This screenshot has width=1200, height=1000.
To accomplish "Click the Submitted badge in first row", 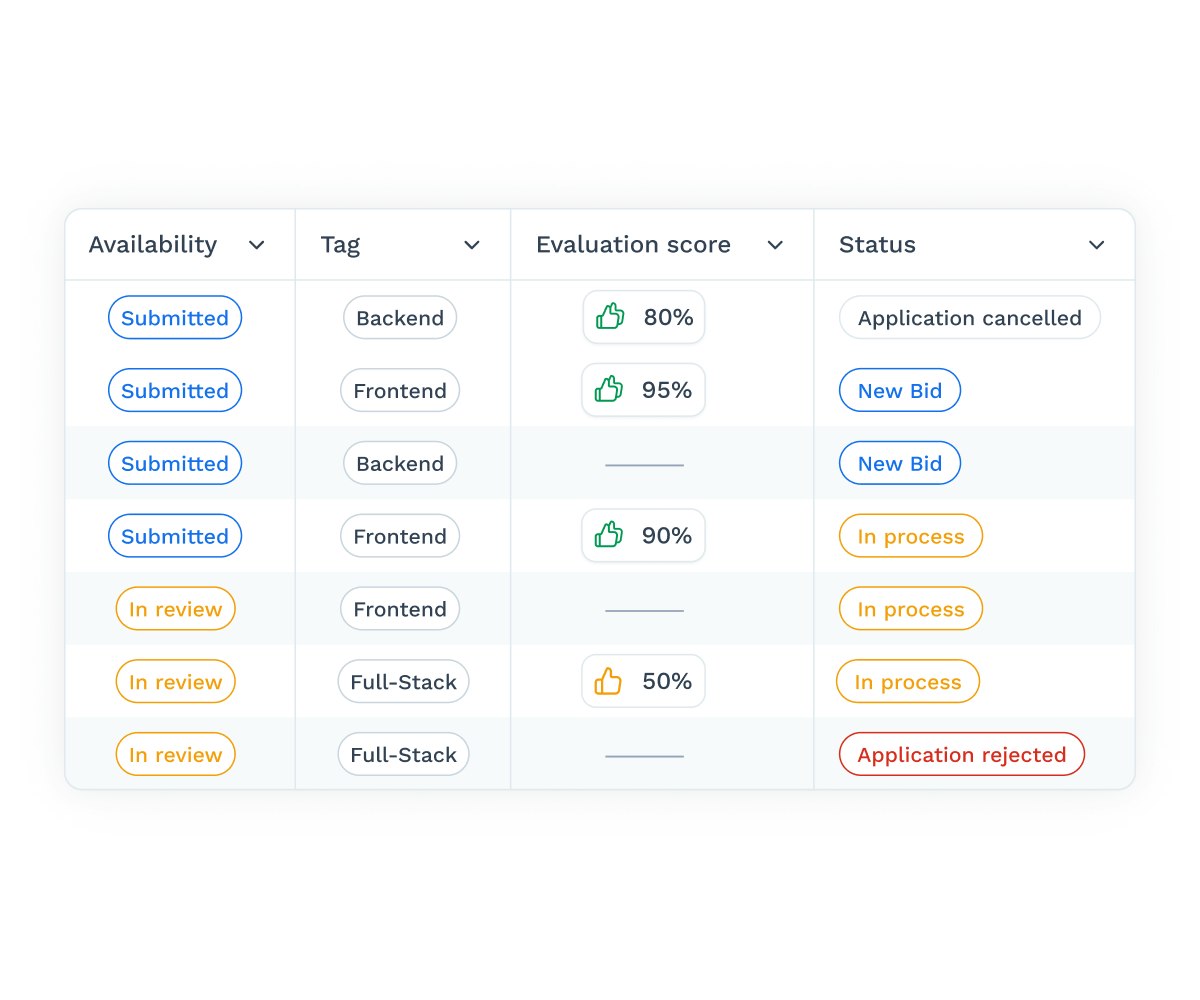I will [x=175, y=318].
